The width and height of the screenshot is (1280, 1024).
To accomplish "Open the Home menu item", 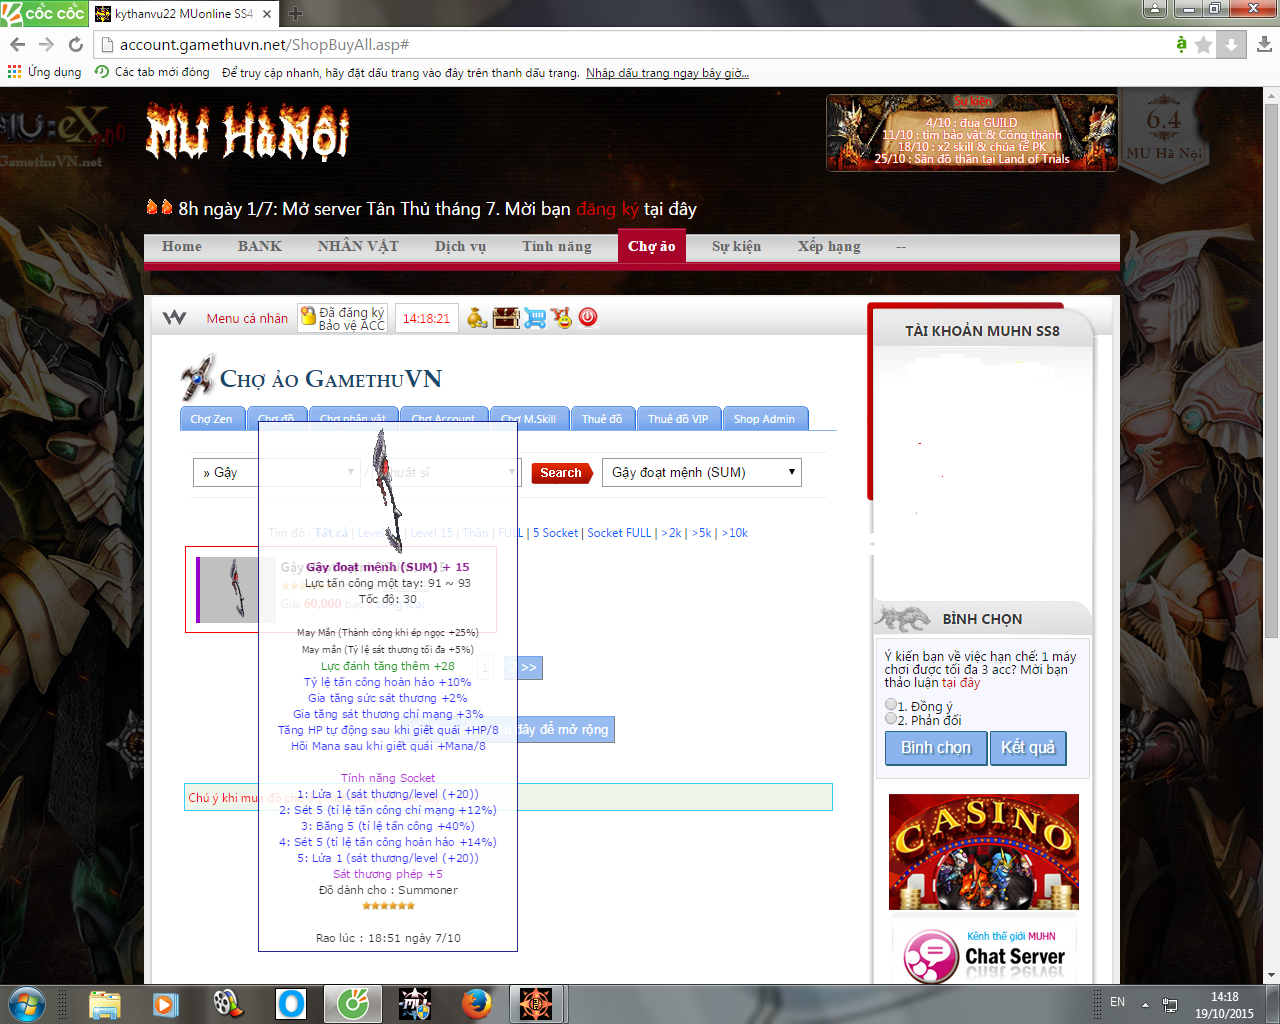I will 182,246.
